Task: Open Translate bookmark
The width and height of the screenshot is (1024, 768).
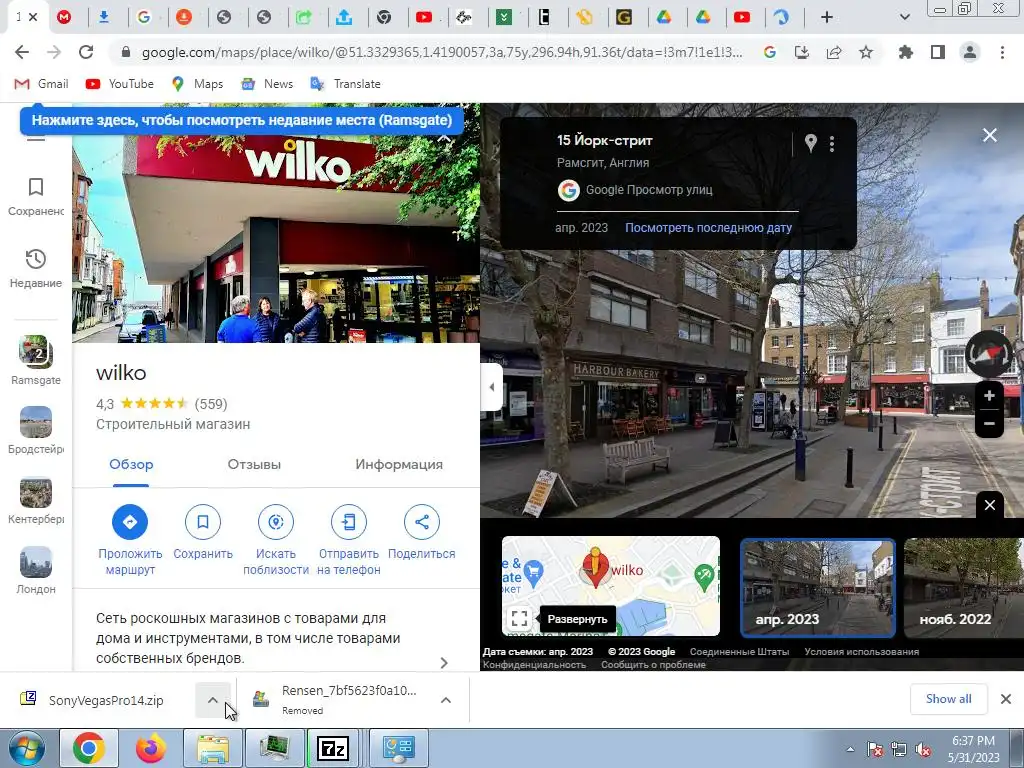Action: [345, 84]
